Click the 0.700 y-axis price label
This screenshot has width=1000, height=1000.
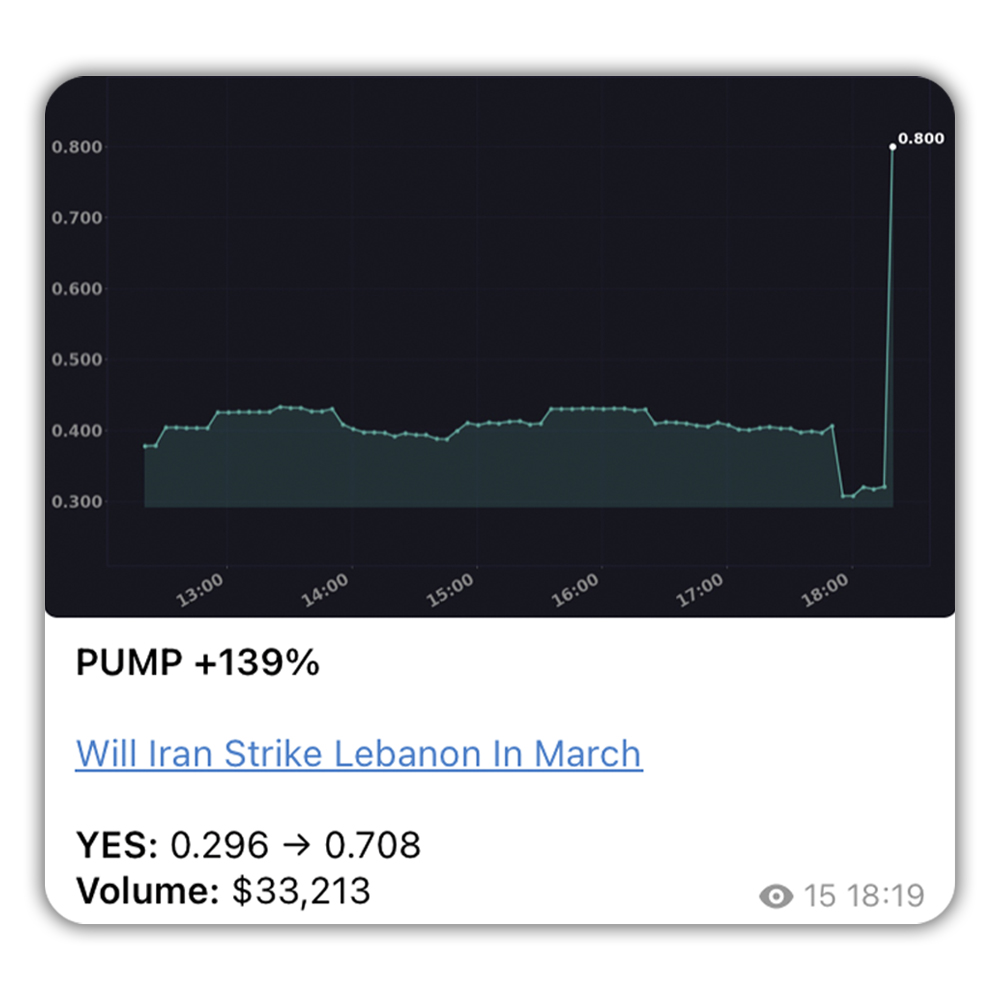point(75,218)
